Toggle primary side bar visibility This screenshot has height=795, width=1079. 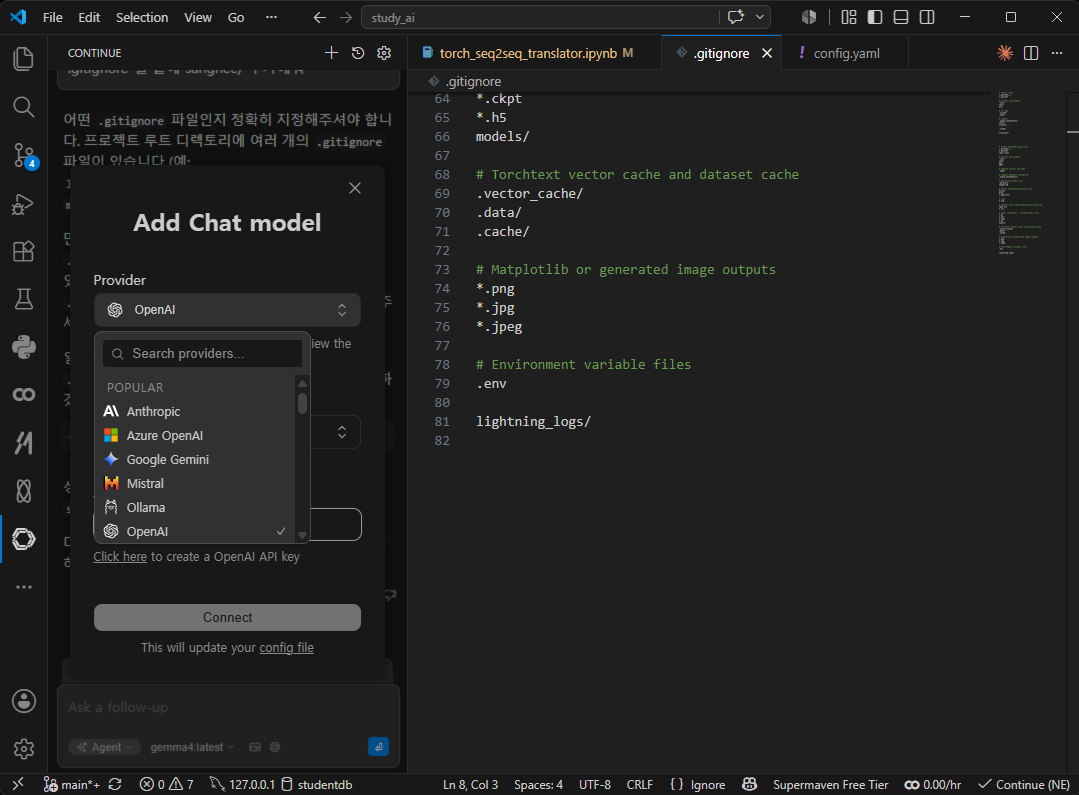(875, 17)
